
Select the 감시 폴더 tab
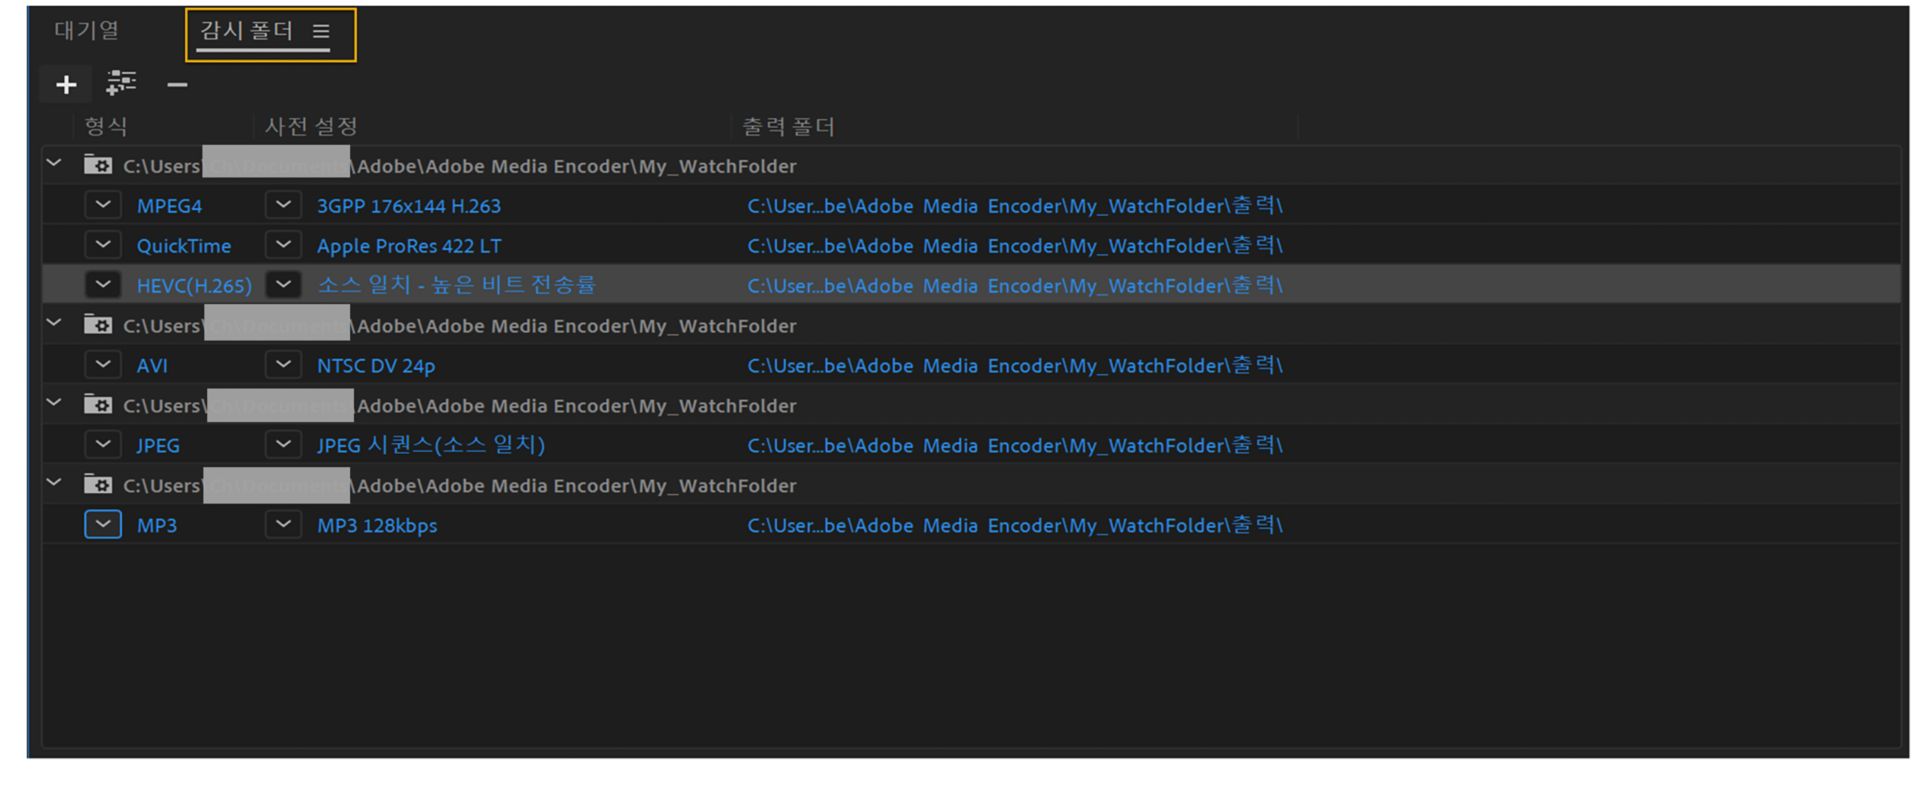point(246,31)
